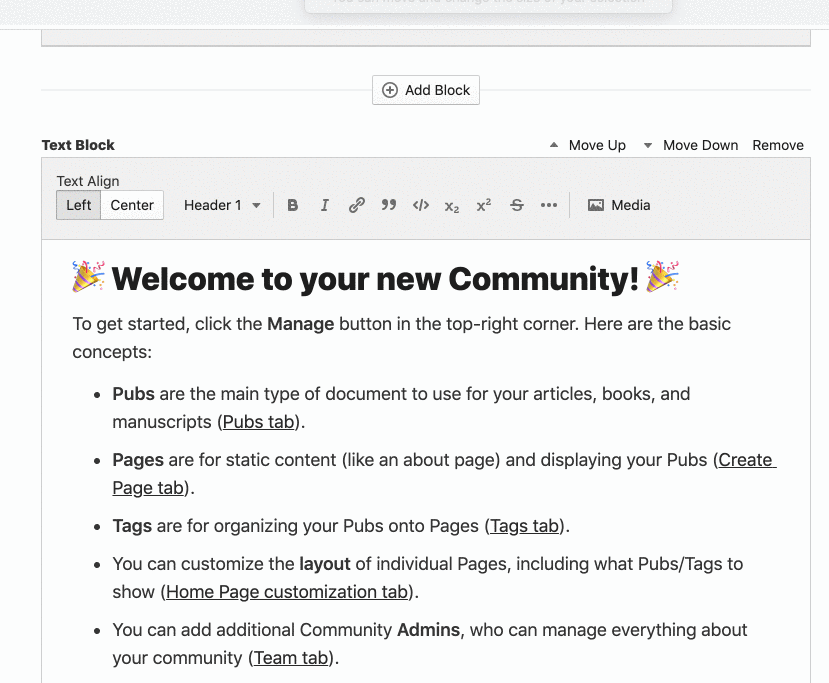Click the Welcome heading text to edit
Viewport: 829px width, 683px height.
375,279
